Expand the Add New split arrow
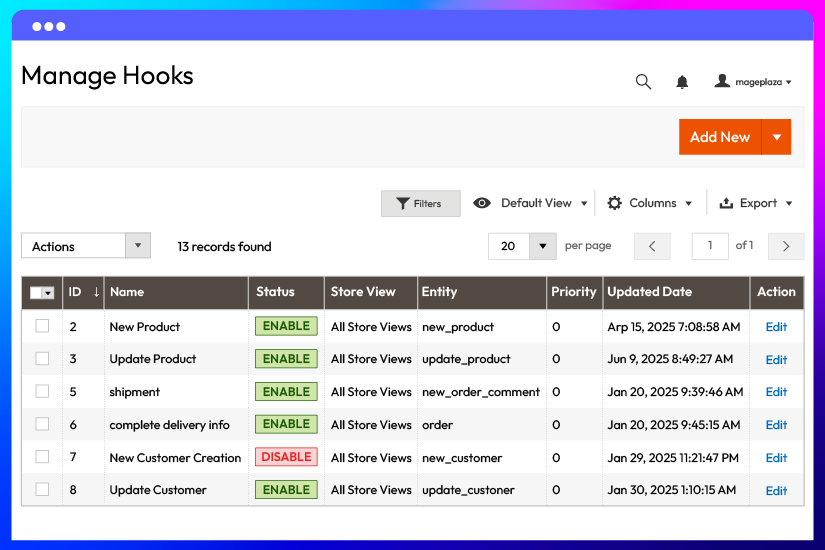 coord(776,137)
